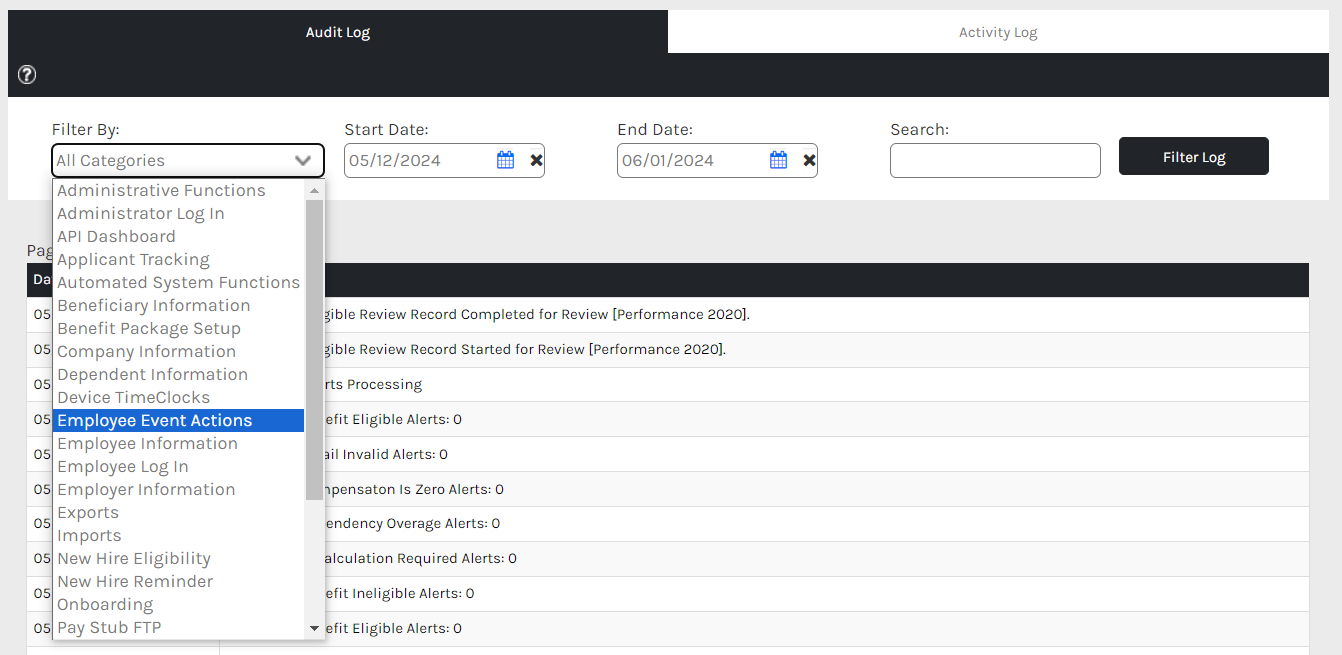Switch to the Audit Log tab
Viewport: 1342px width, 655px height.
338,32
